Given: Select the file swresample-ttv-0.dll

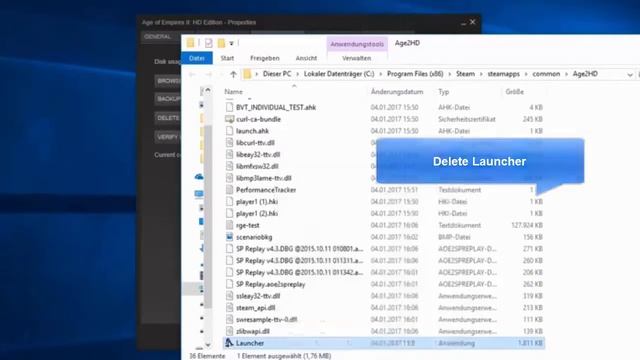Looking at the screenshot, I should (x=267, y=320).
